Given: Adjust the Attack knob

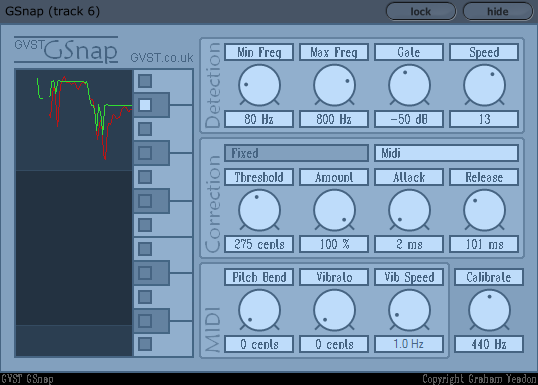Looking at the screenshot, I should tap(409, 210).
